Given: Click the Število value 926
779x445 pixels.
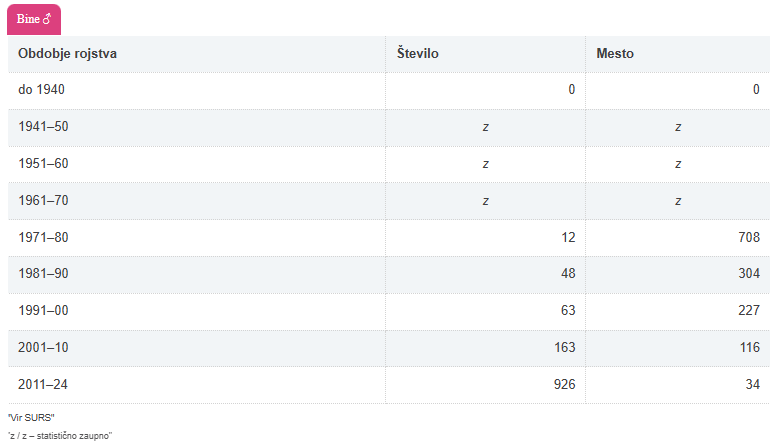Looking at the screenshot, I should 565,384.
